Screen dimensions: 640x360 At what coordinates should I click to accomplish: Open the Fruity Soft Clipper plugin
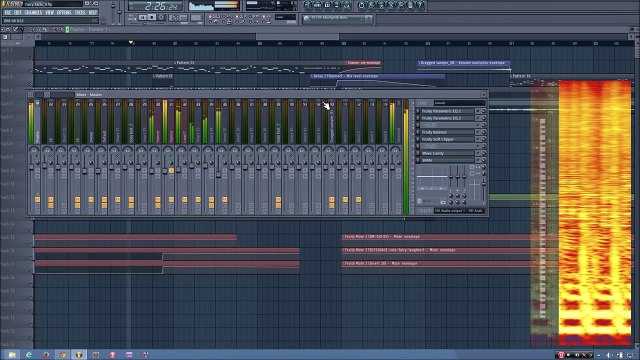coord(447,139)
